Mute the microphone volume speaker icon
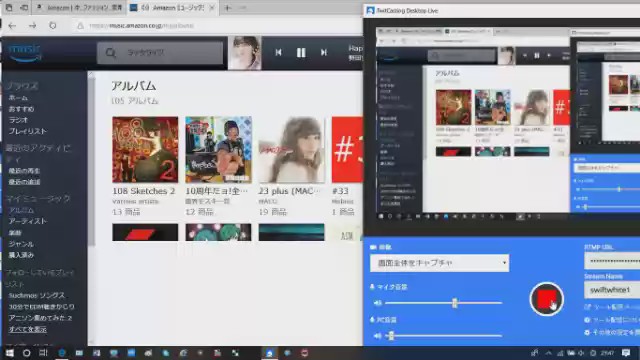This screenshot has height=360, width=640. [378, 303]
